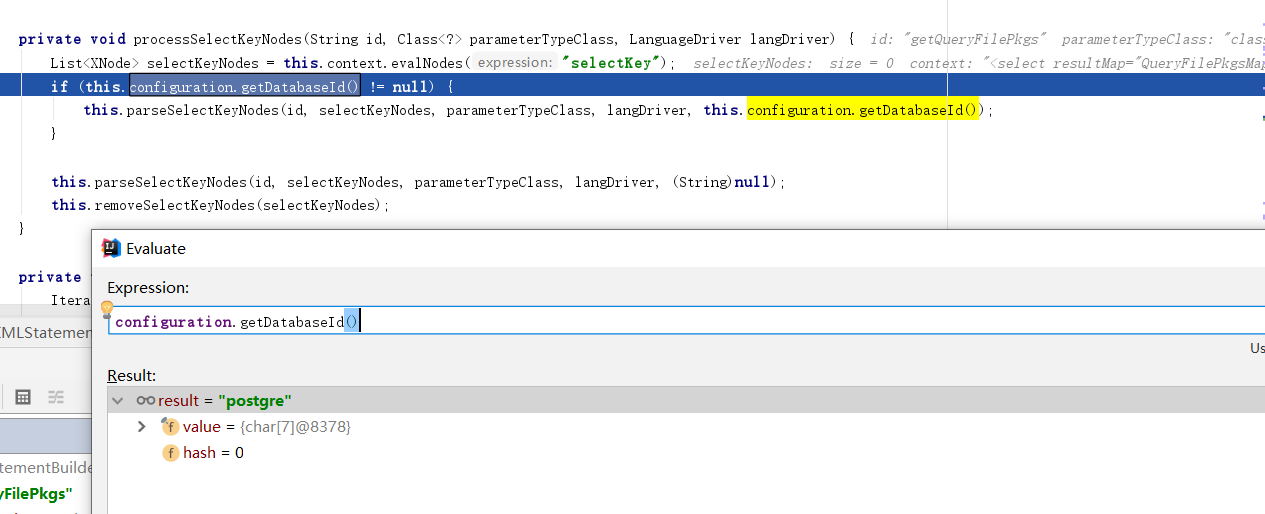The width and height of the screenshot is (1265, 514).
Task: Click inline debug hint selectKeyNodes: size = 0
Action: tap(794, 63)
